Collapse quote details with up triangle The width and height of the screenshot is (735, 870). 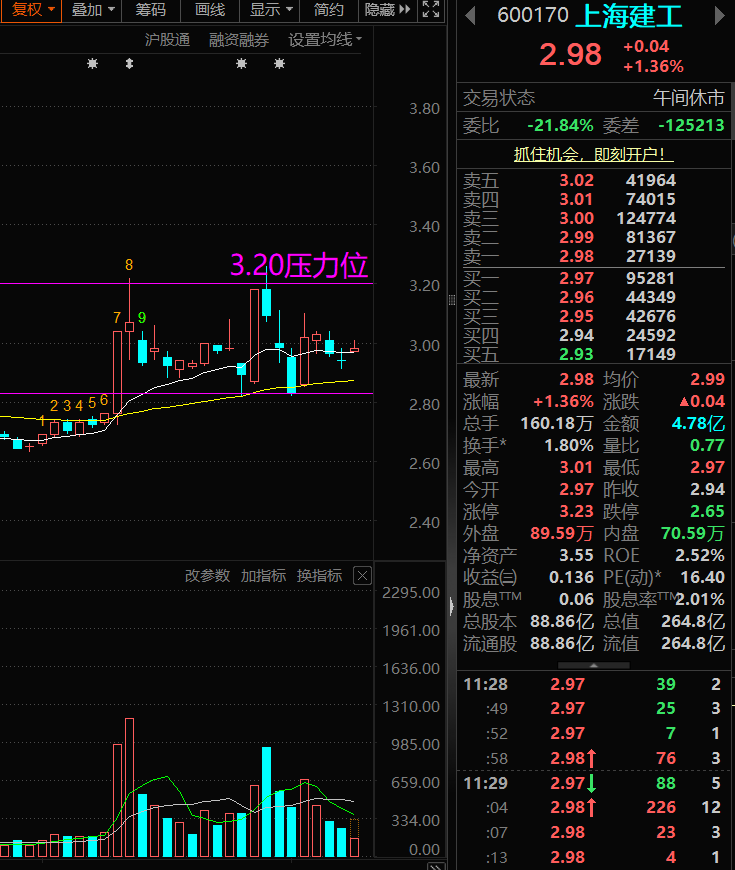594,665
